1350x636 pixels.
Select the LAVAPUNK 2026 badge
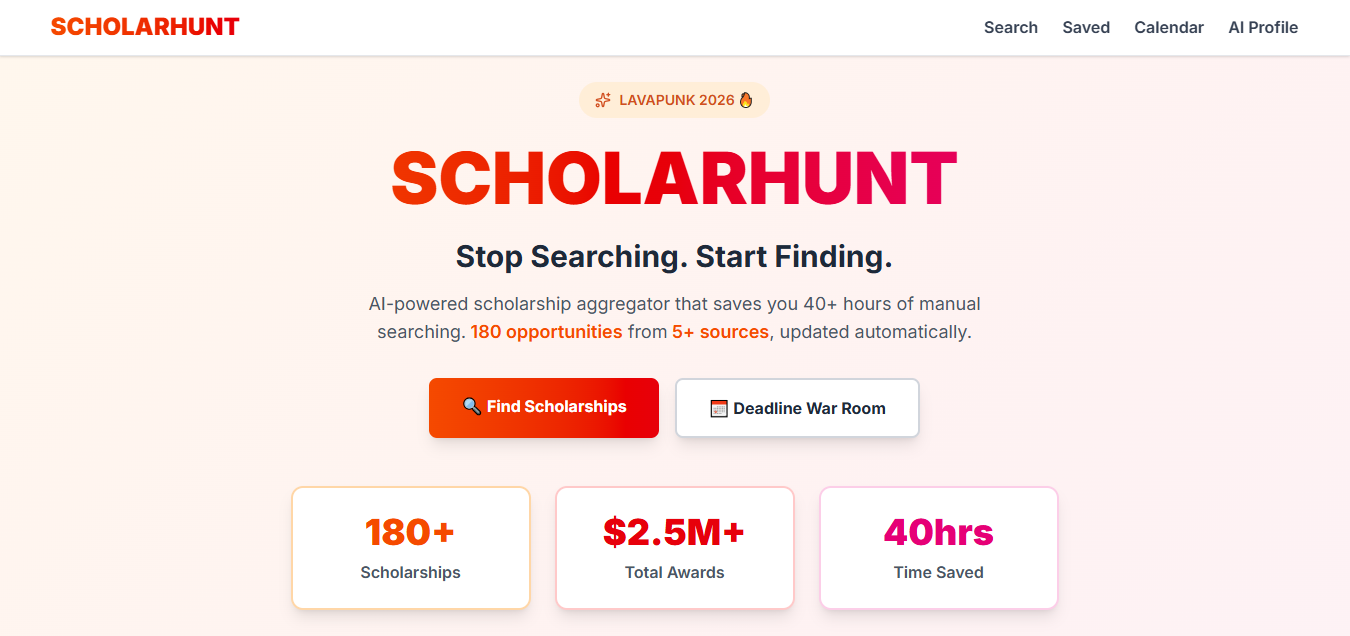[x=674, y=100]
